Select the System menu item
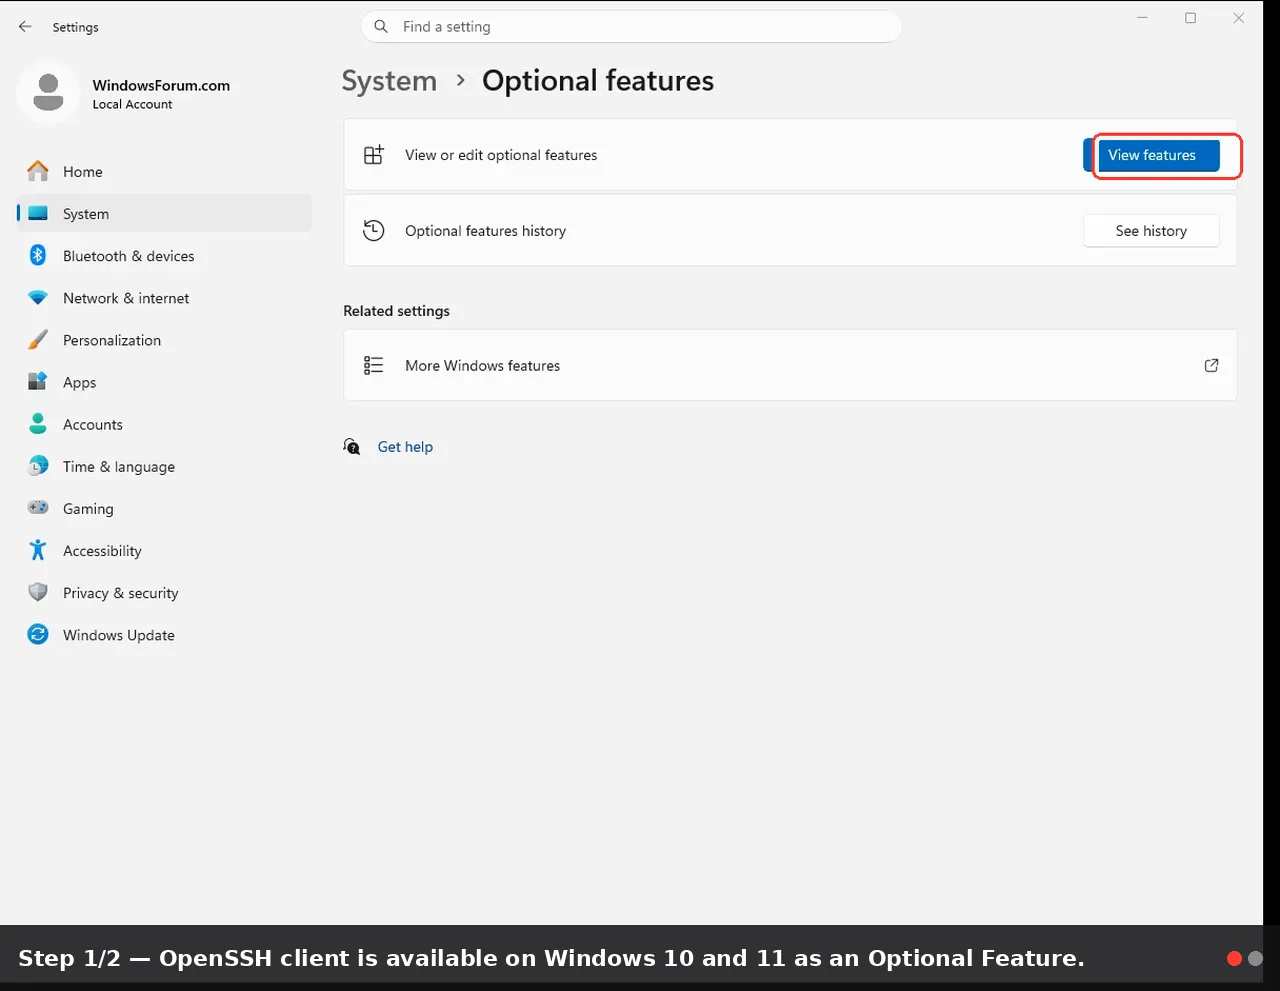Viewport: 1280px width, 991px height. point(164,213)
